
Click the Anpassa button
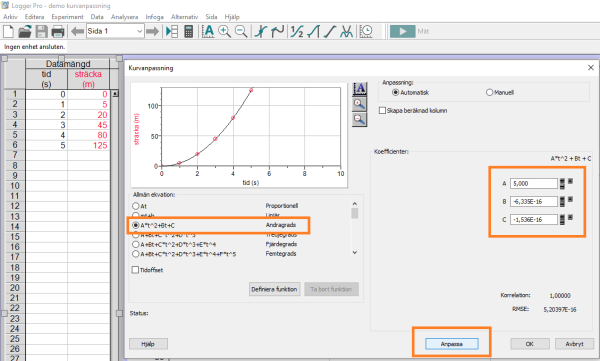click(452, 344)
